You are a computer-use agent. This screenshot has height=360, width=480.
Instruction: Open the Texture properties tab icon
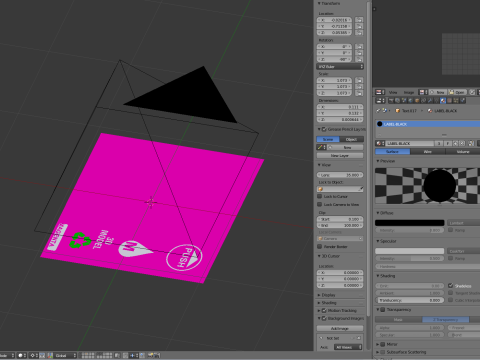pyautogui.click(x=449, y=100)
